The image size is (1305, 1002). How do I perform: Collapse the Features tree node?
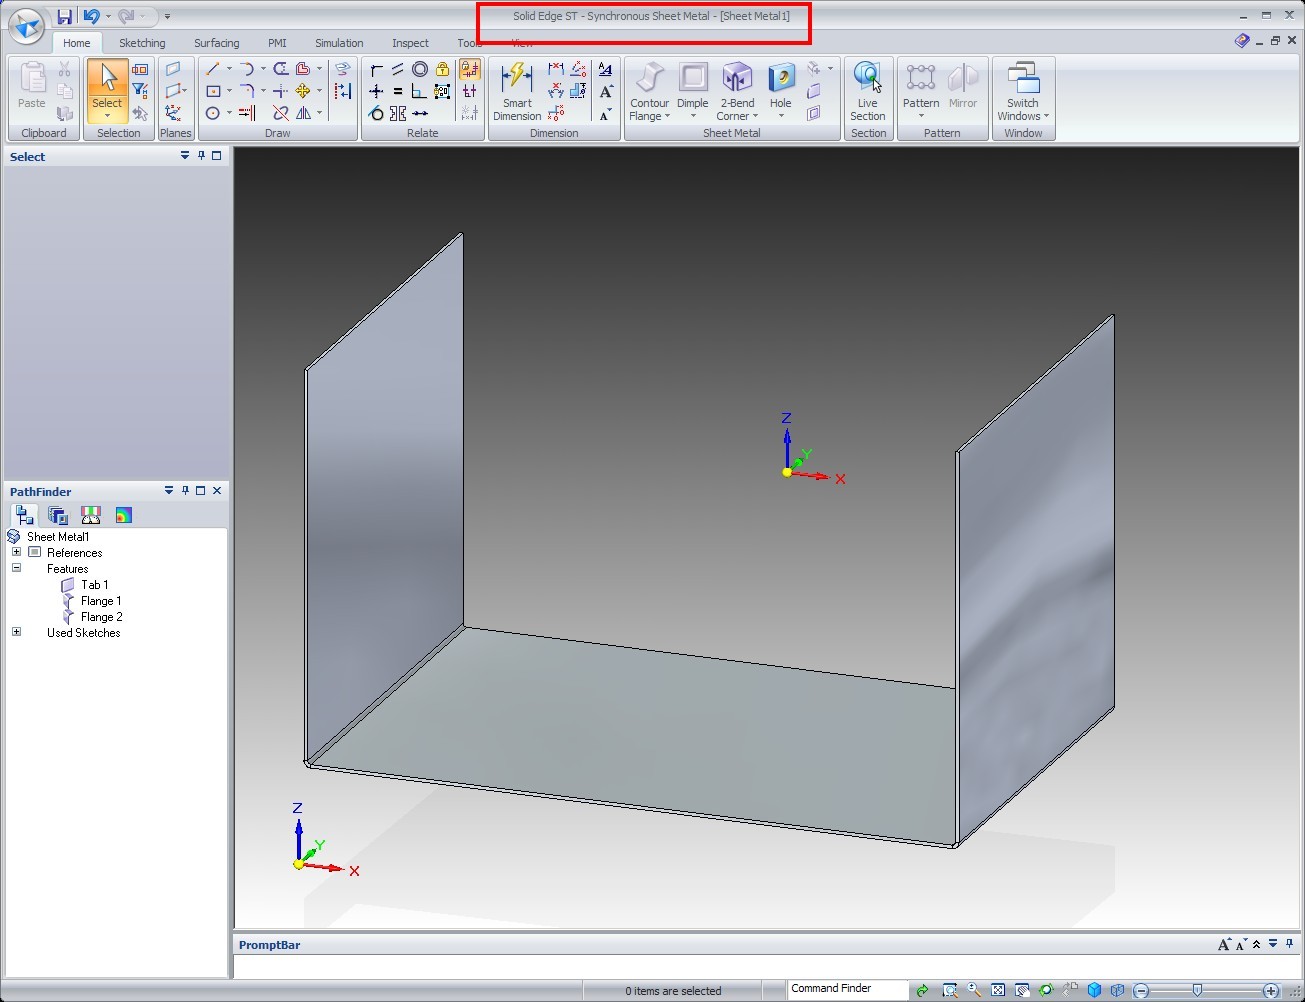point(16,568)
